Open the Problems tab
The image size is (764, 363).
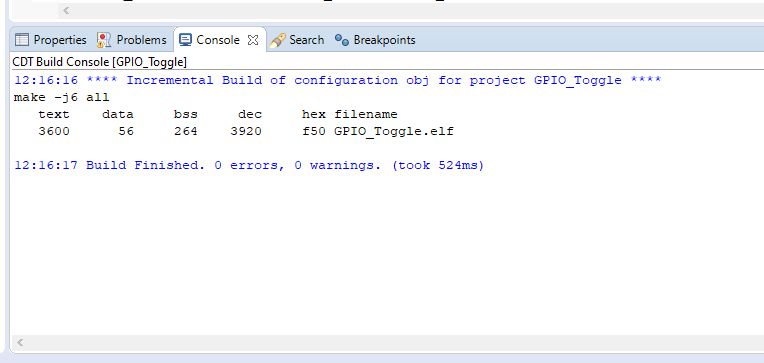coord(132,40)
